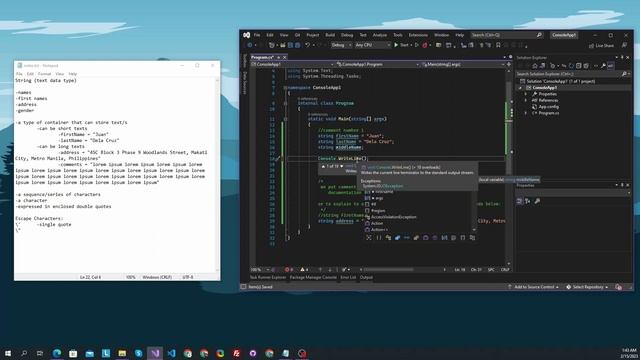Screen dimensions: 640x360
Task: Open the Main(string[] args) member dropdown
Action: (x=463, y=64)
